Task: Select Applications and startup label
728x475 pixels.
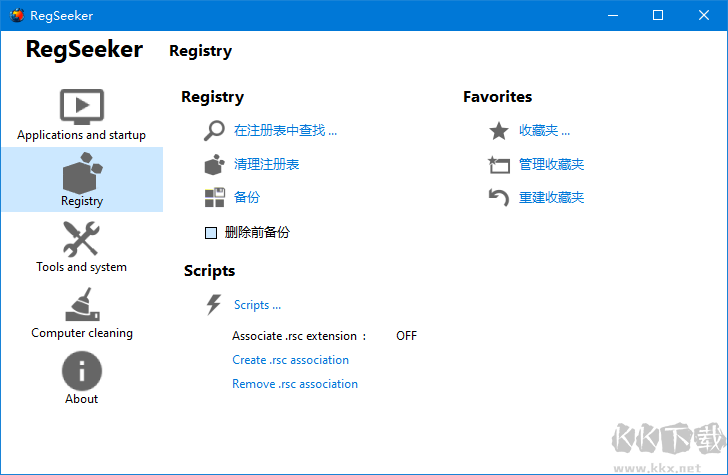Action: (x=82, y=135)
